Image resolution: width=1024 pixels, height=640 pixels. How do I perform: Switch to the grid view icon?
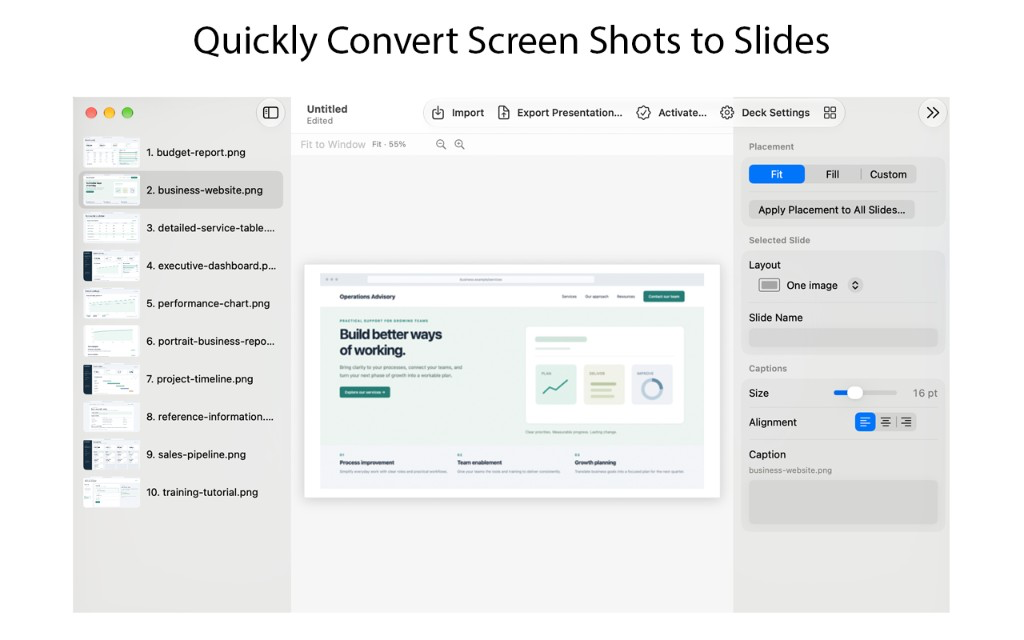pos(829,112)
